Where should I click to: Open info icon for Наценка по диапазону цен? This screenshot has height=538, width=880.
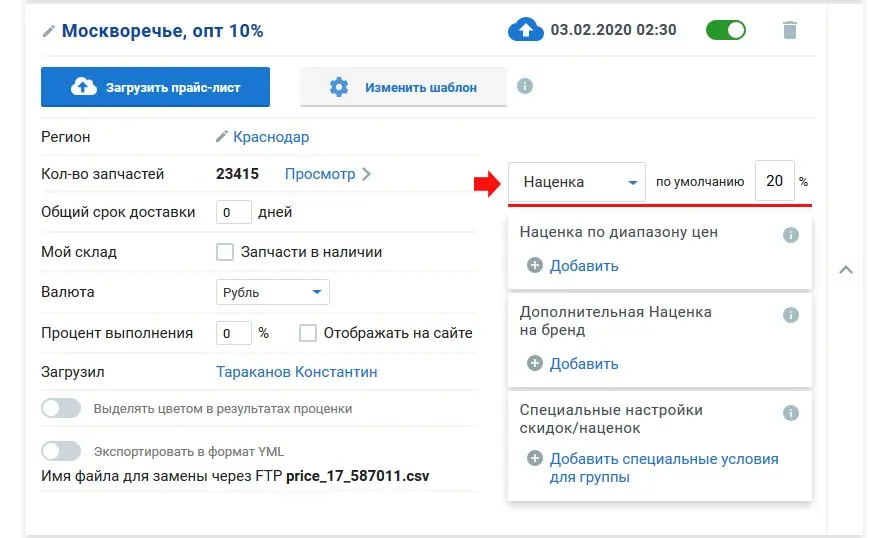tap(791, 235)
